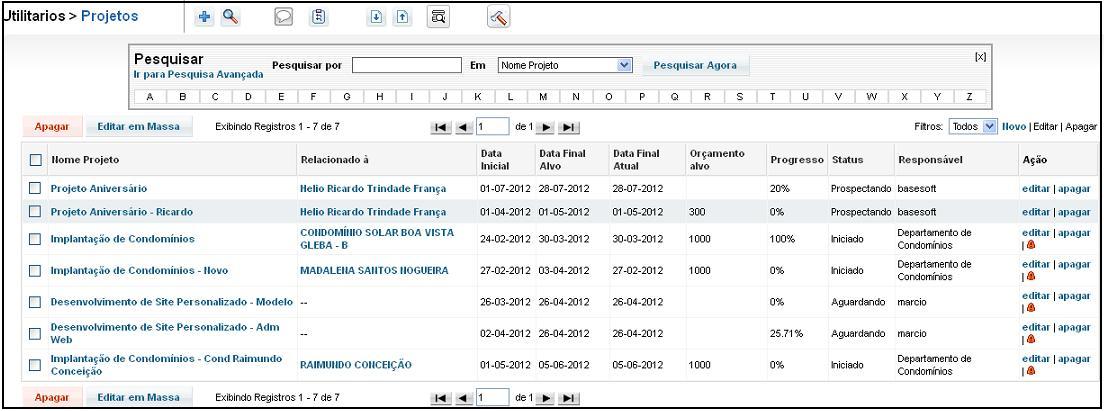This screenshot has height=411, width=1104.
Task: Go to next page using top pager
Action: 546,127
